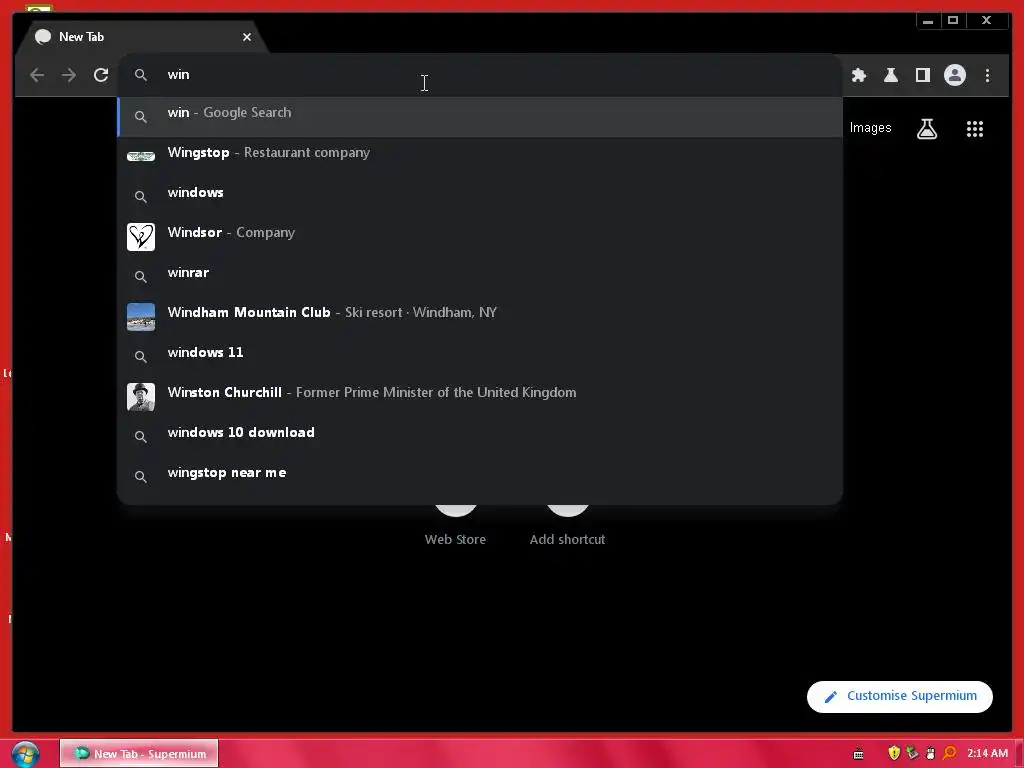Open the Labs flask icon in toolbar
This screenshot has height=768, width=1024.
891,75
